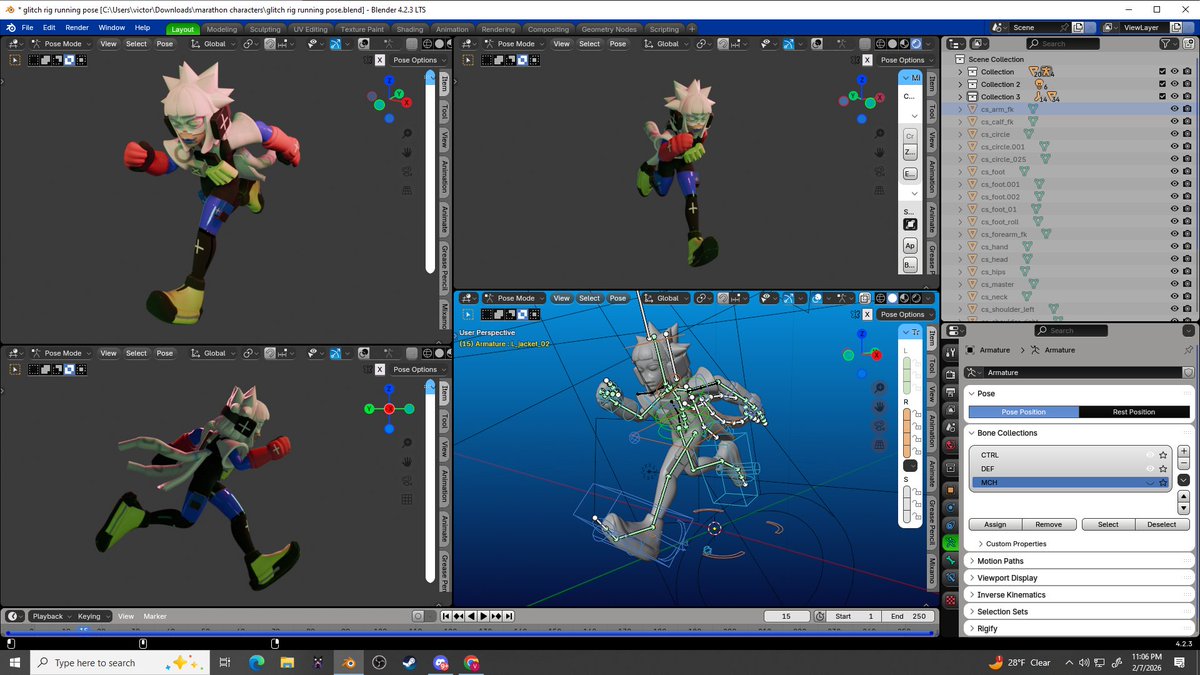
Task: Solo the MCH bone collection star
Action: 1163,482
